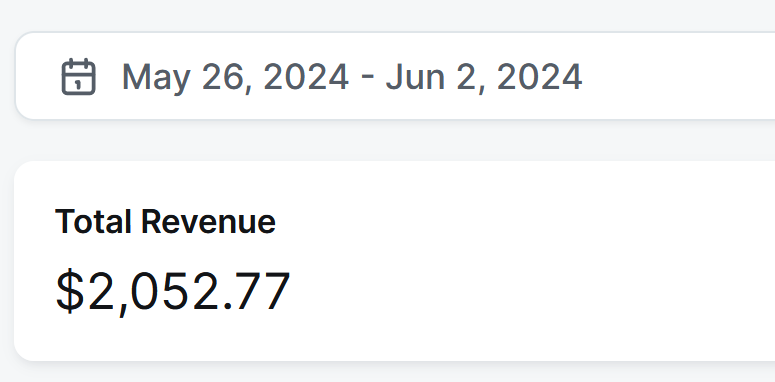Screen dimensions: 775x382
Task: Click the Total Revenue heading
Action: [x=165, y=221]
